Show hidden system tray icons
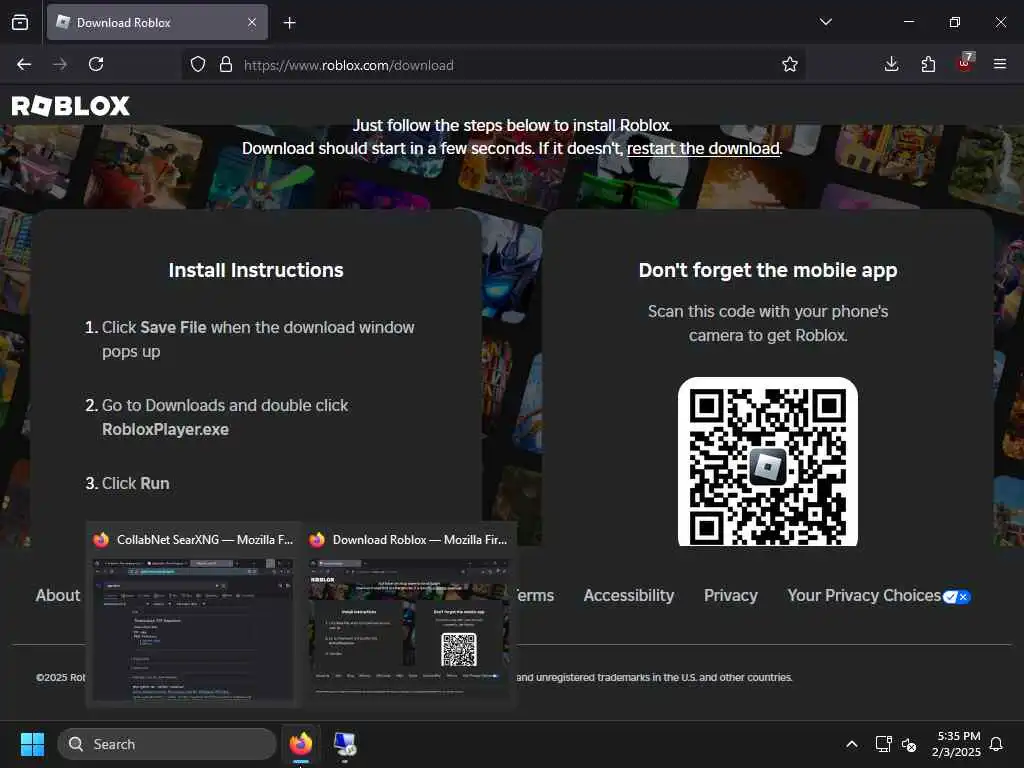 852,744
